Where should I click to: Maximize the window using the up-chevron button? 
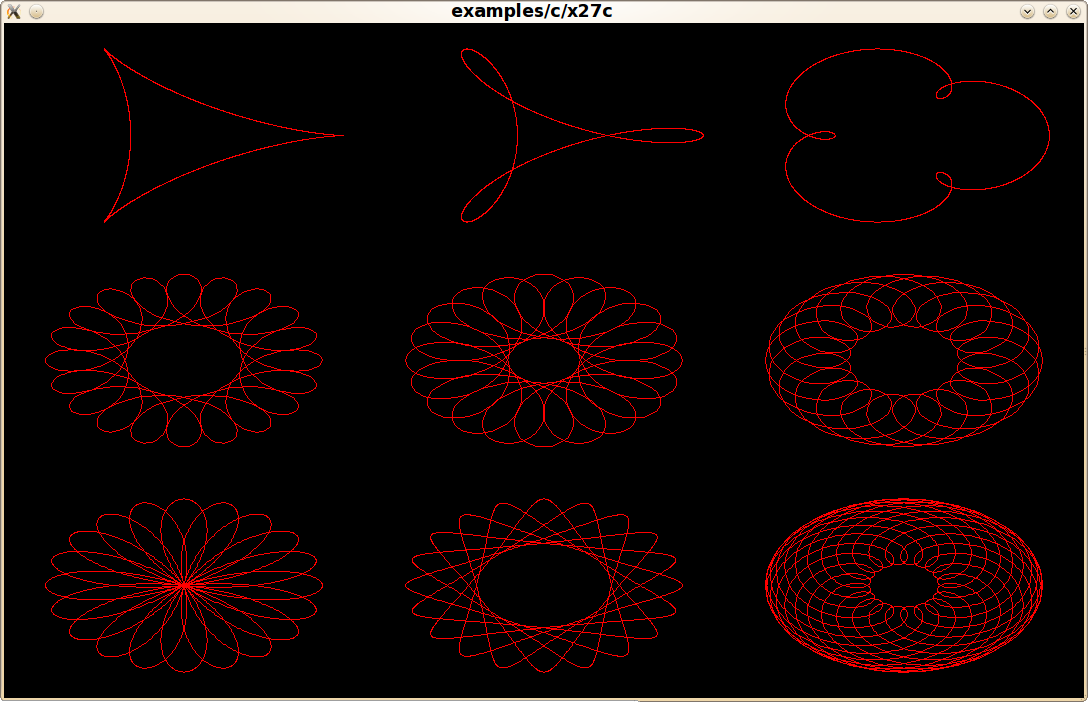click(x=1050, y=11)
